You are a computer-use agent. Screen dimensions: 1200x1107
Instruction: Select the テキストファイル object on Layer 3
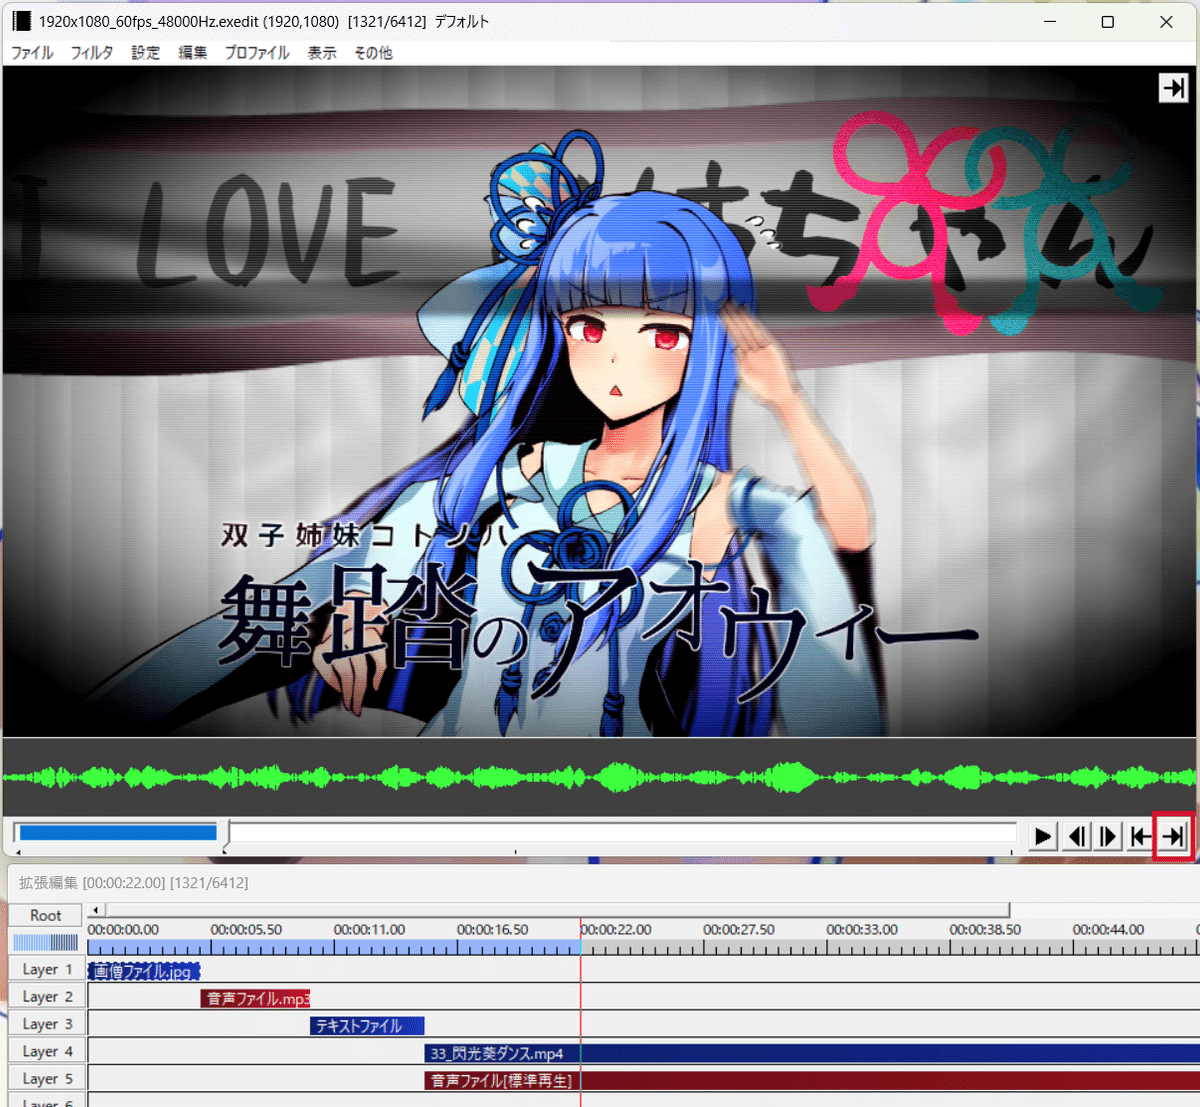point(367,1025)
